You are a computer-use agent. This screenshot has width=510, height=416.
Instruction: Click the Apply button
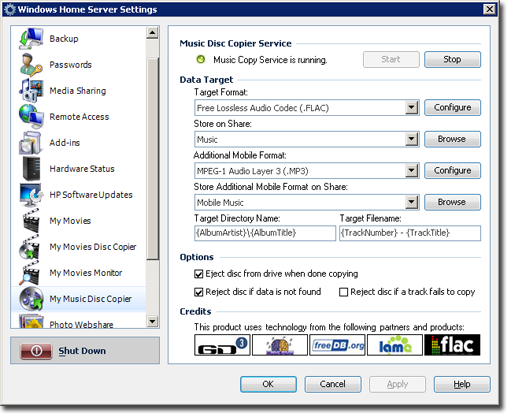(x=397, y=384)
